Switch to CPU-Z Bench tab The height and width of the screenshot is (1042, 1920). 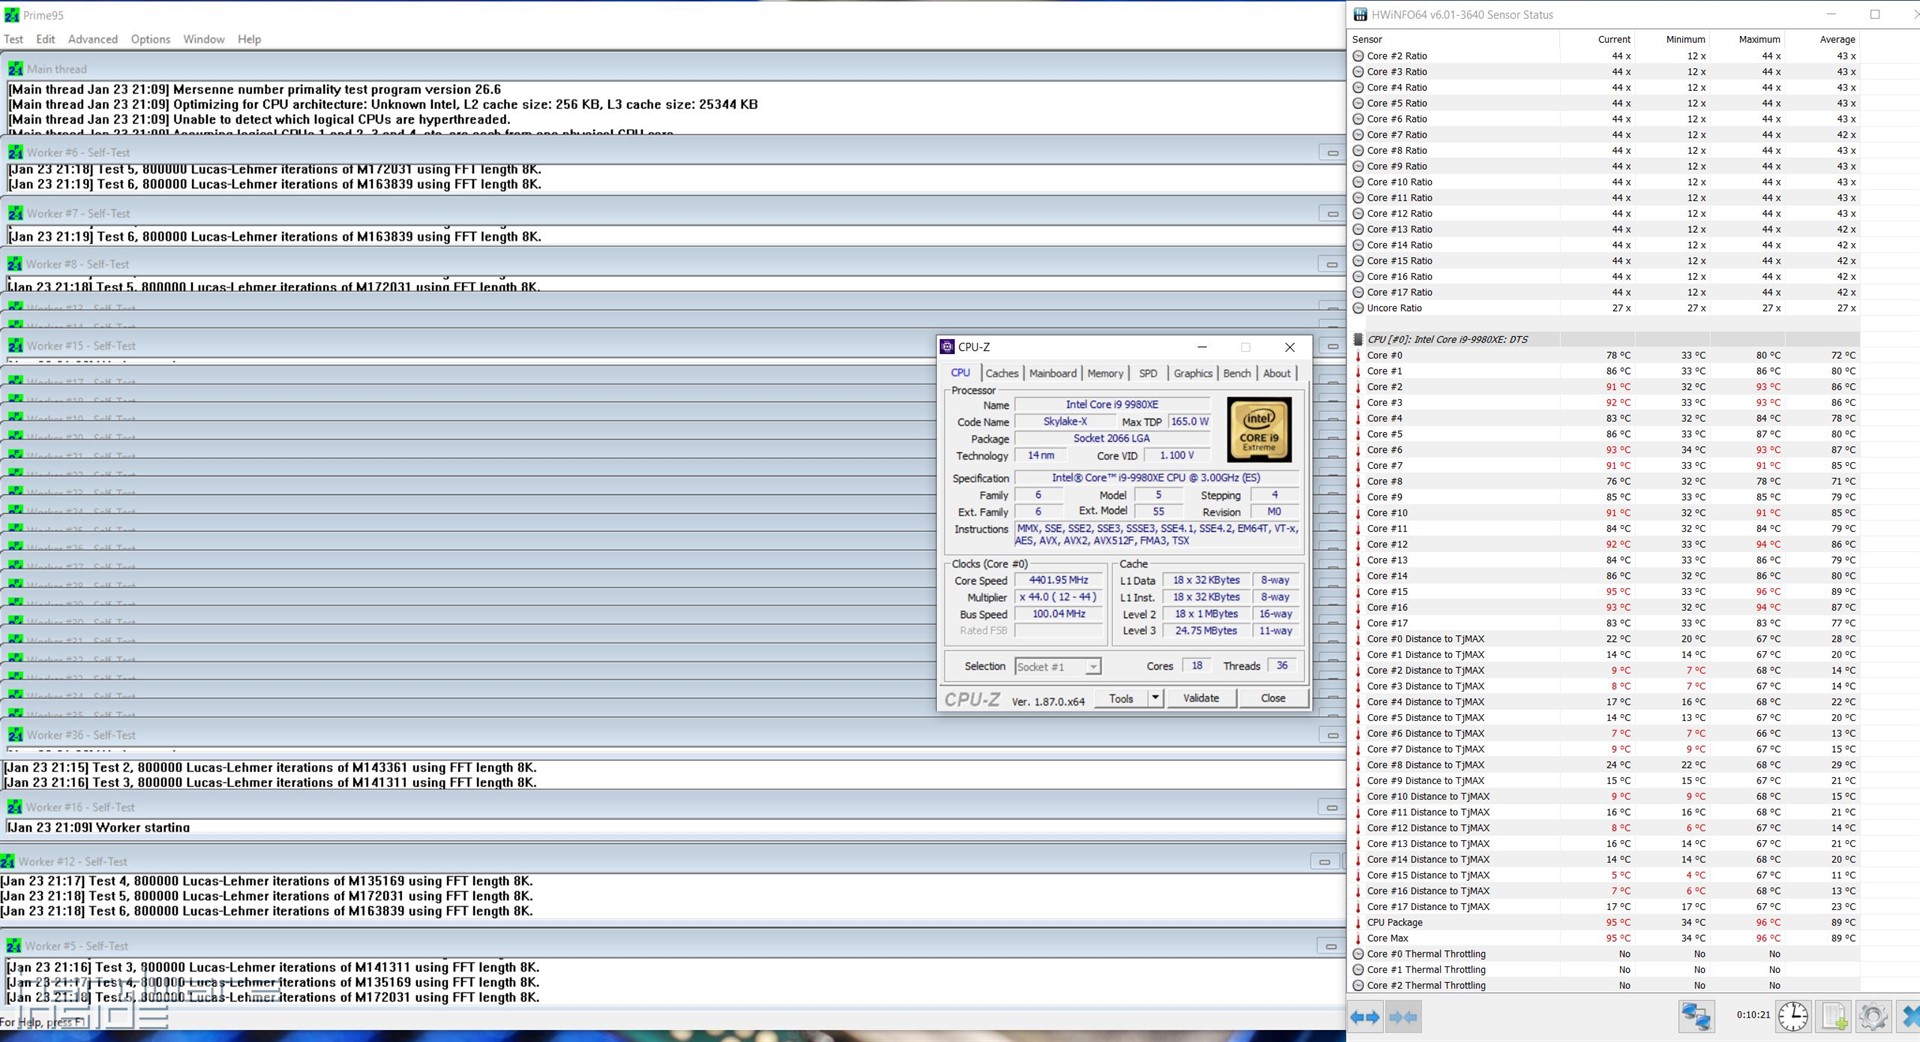tap(1237, 373)
